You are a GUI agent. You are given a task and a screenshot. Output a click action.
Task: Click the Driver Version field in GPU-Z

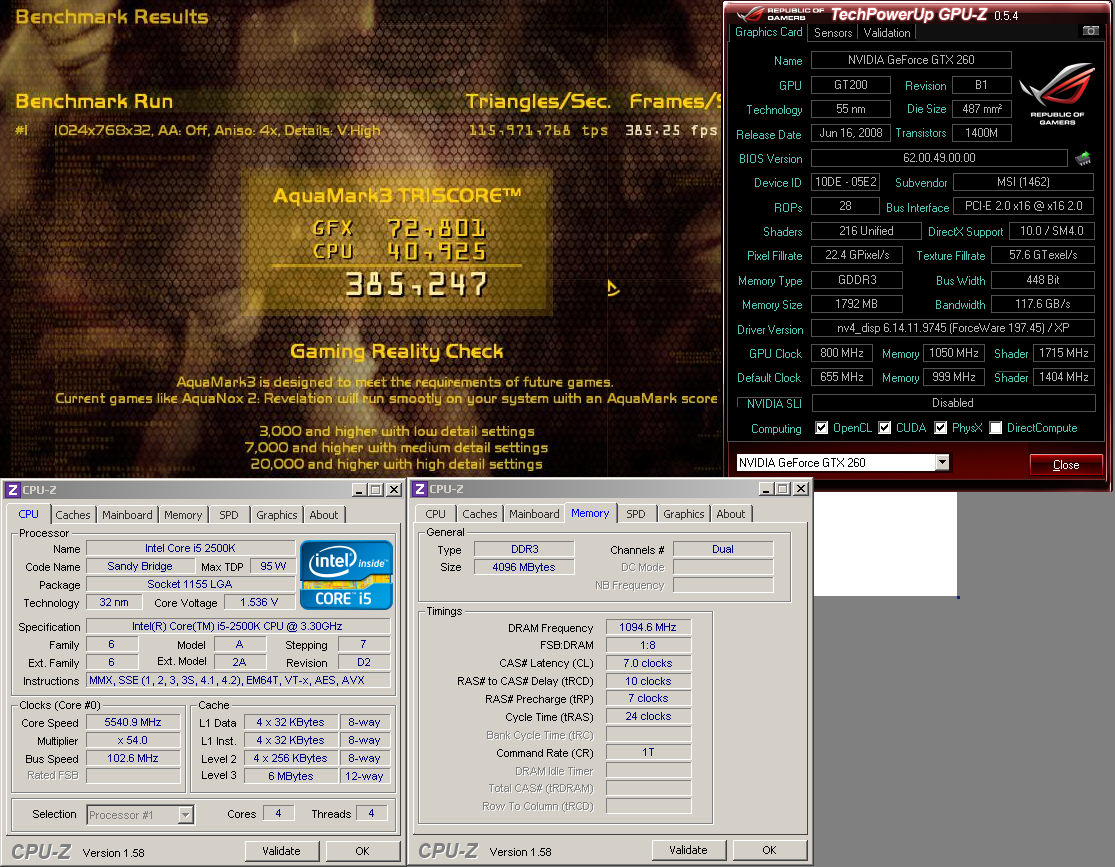953,328
